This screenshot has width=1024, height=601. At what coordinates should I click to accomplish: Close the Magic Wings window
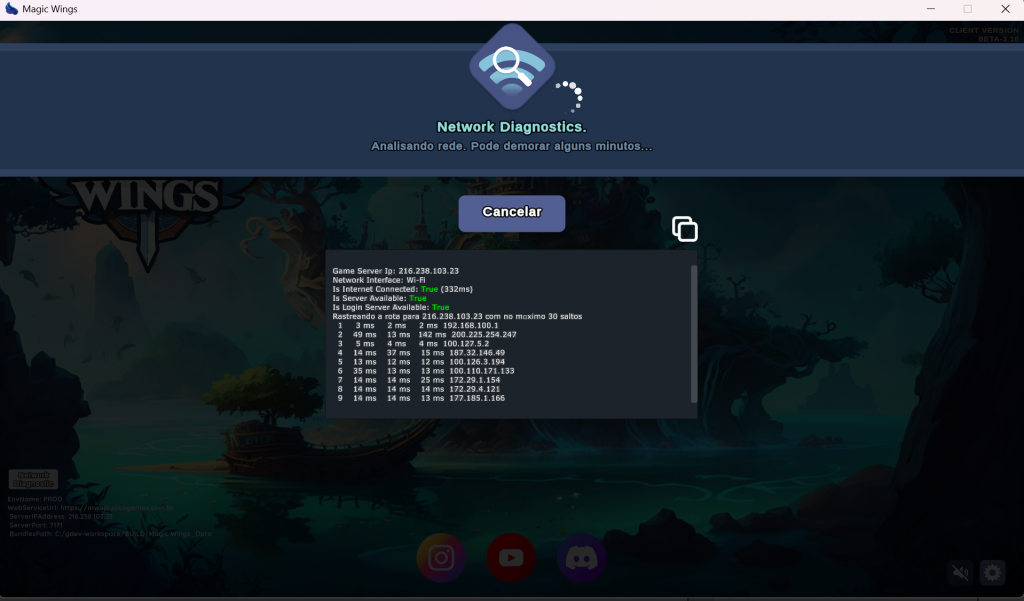pyautogui.click(x=1006, y=8)
